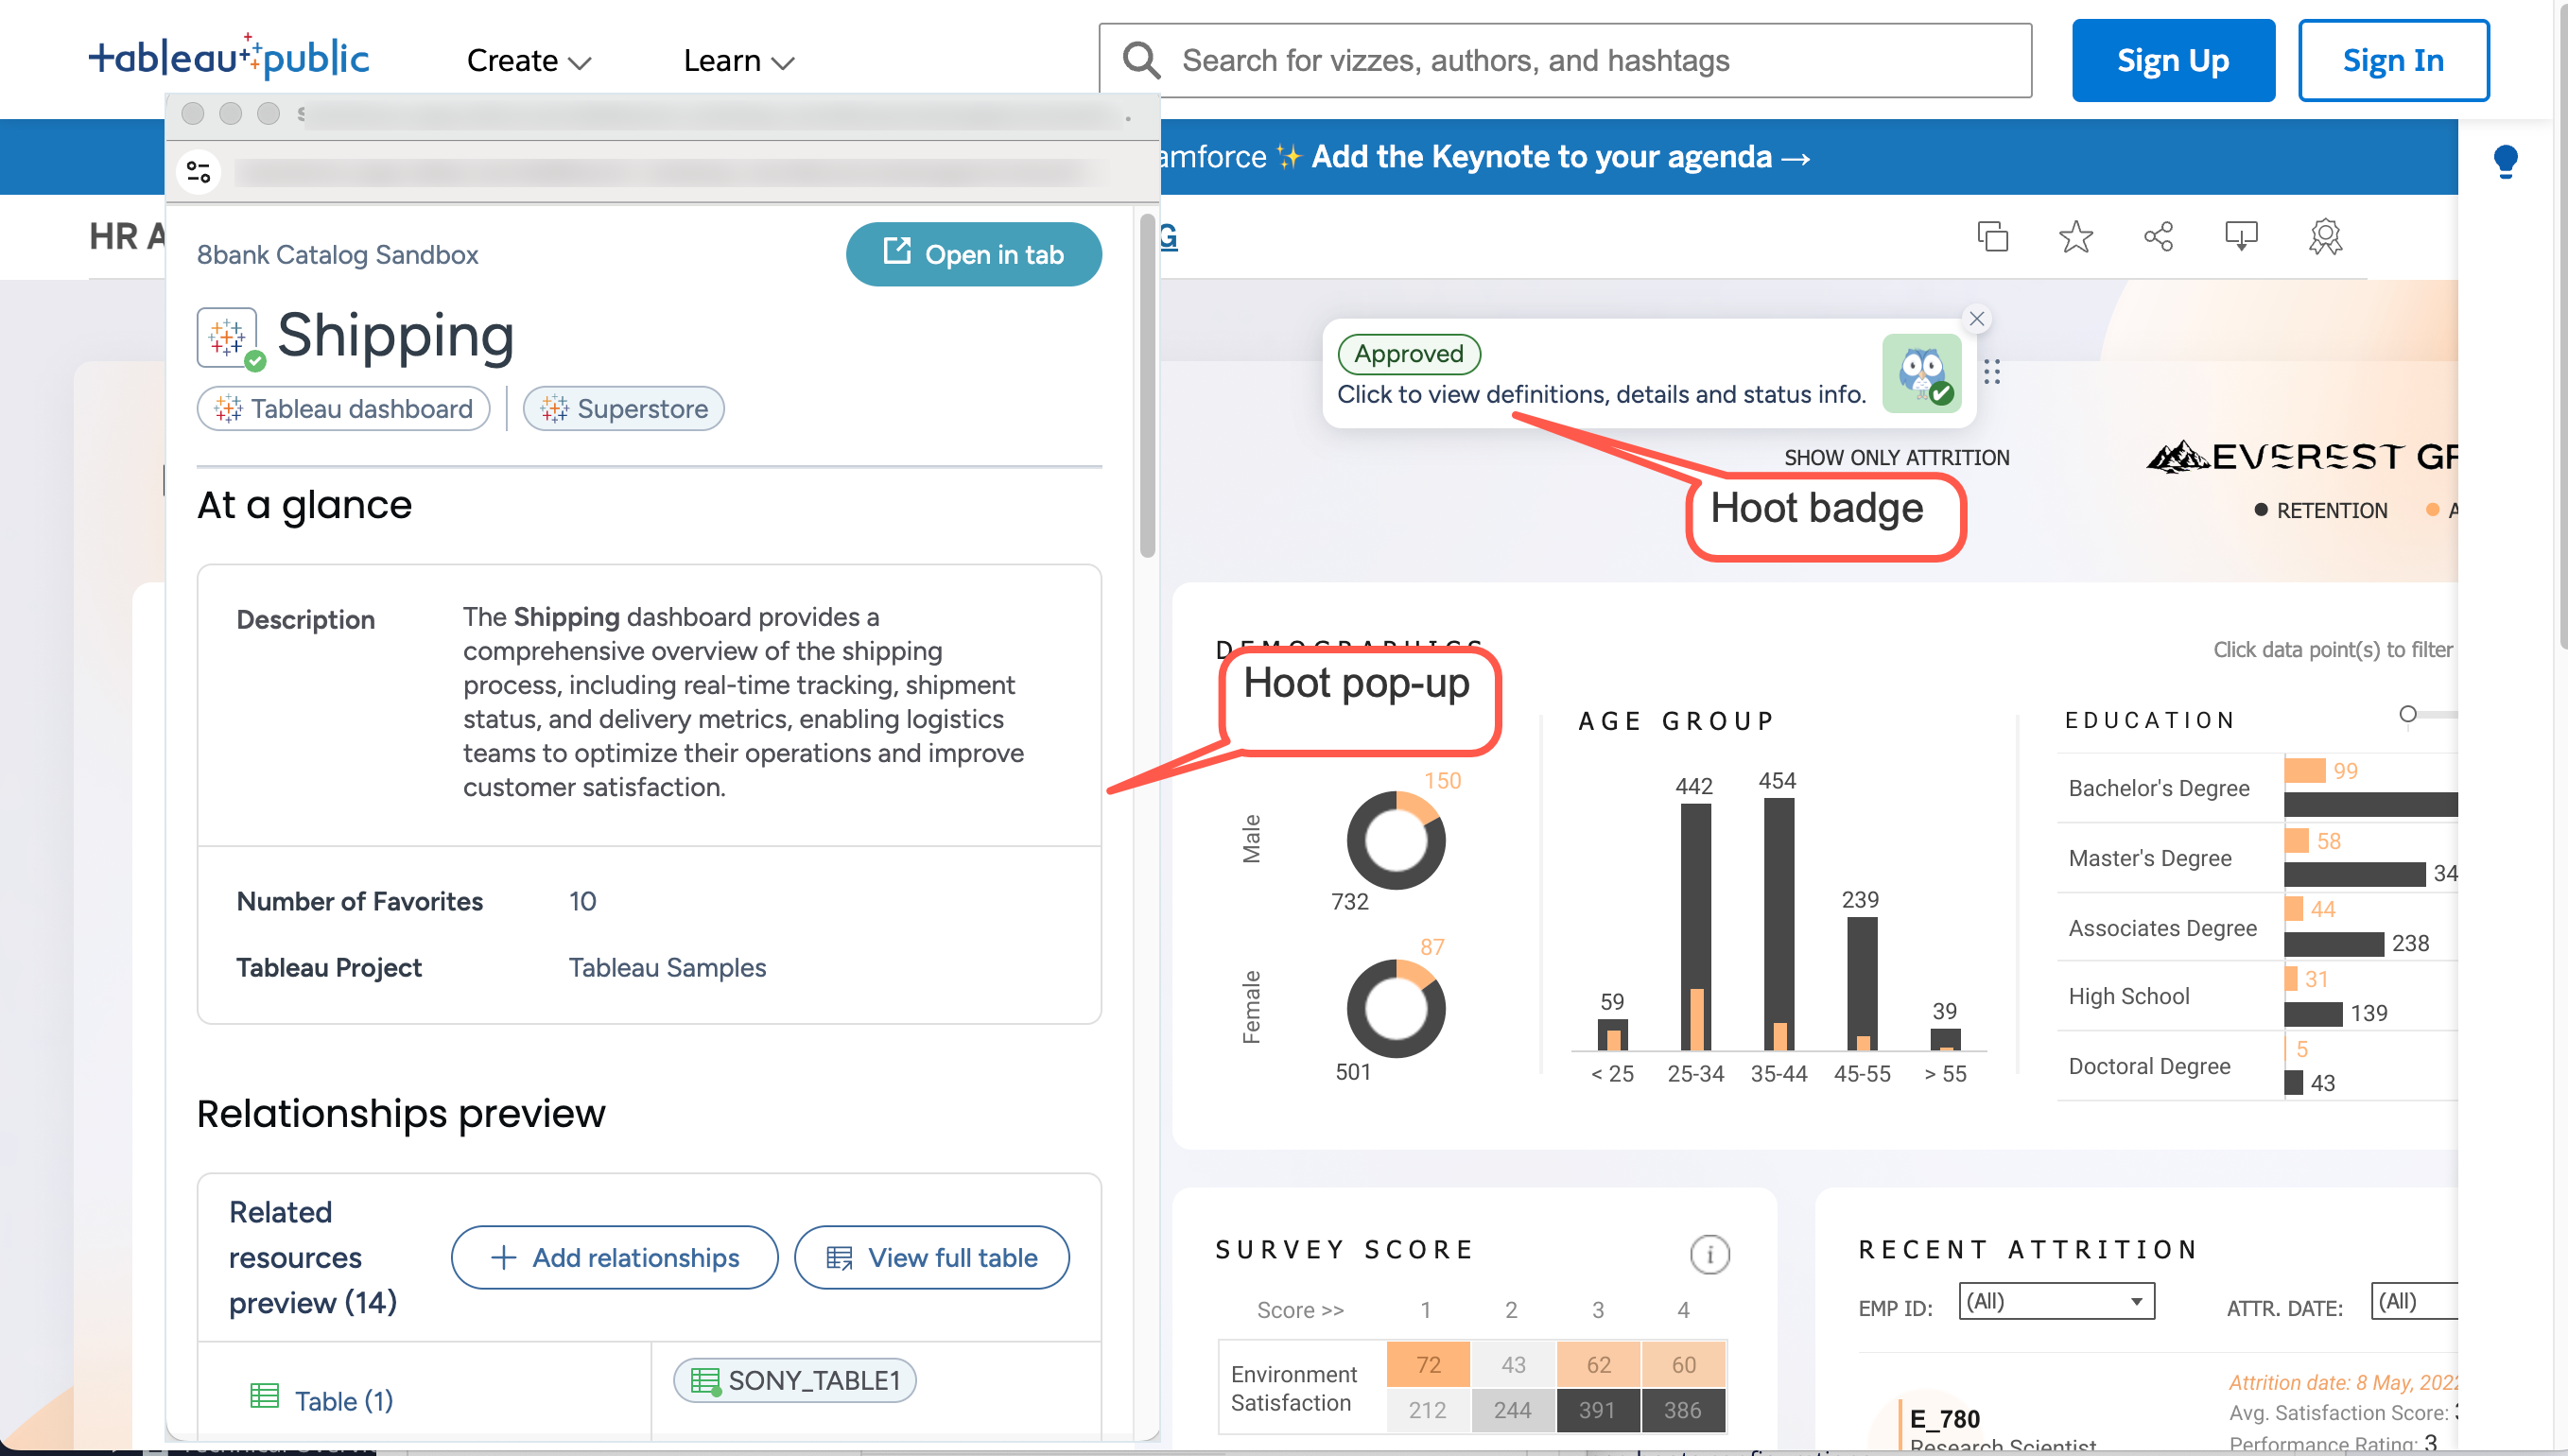
Task: Click the download icon
Action: [2241, 237]
